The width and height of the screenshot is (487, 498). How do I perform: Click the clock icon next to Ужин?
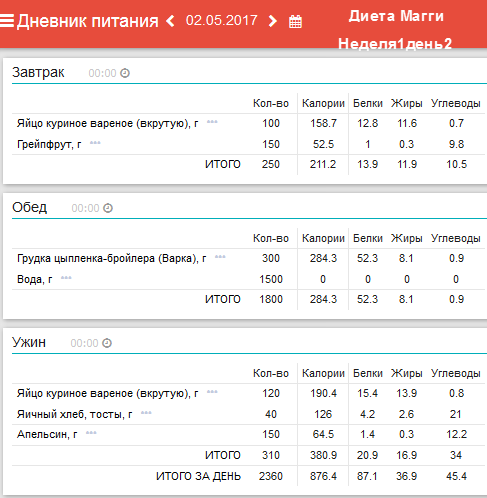coord(107,343)
